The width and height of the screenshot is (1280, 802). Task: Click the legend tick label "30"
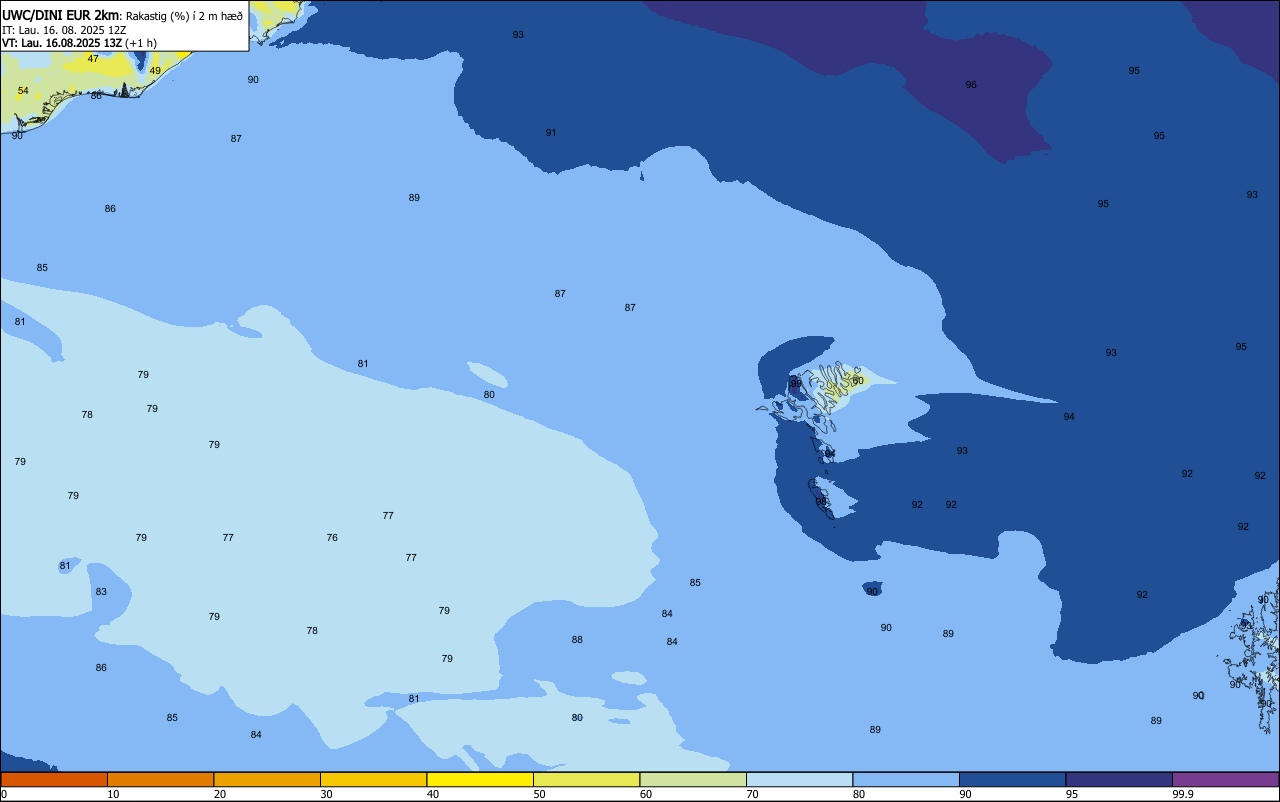point(326,794)
